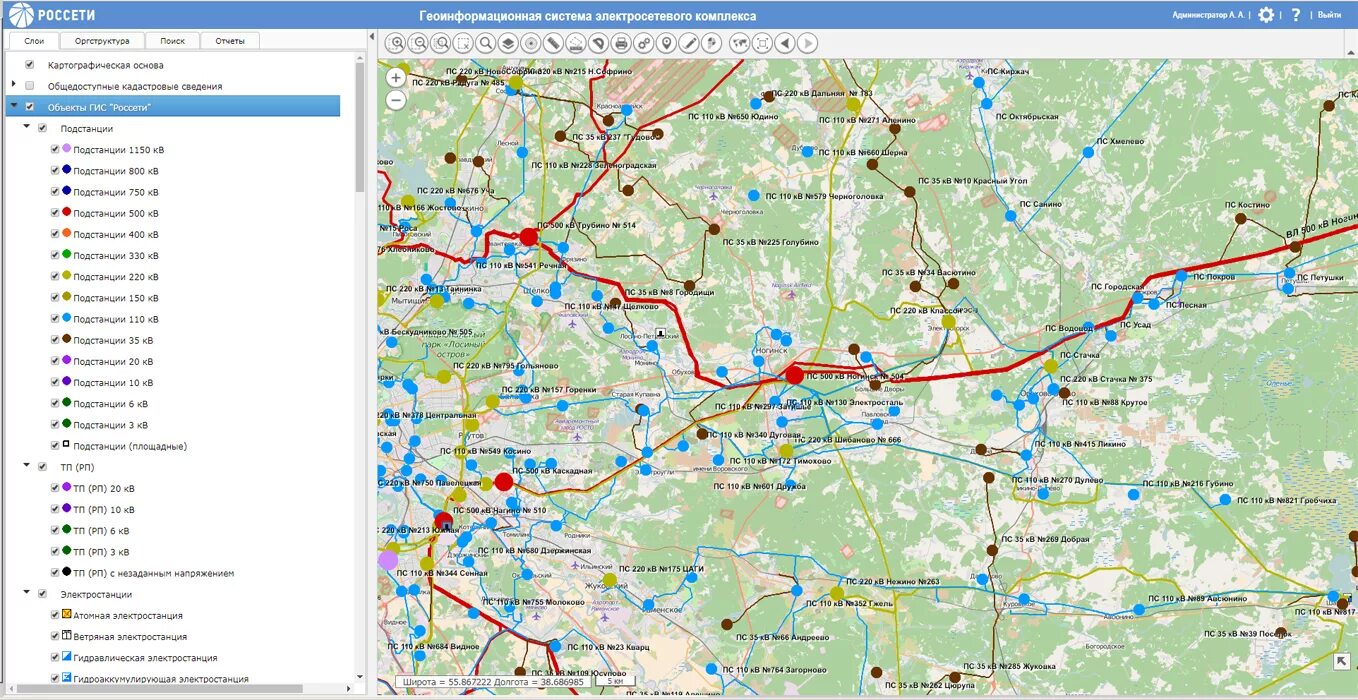Open settings gear in the header
1358x700 pixels.
point(1266,15)
